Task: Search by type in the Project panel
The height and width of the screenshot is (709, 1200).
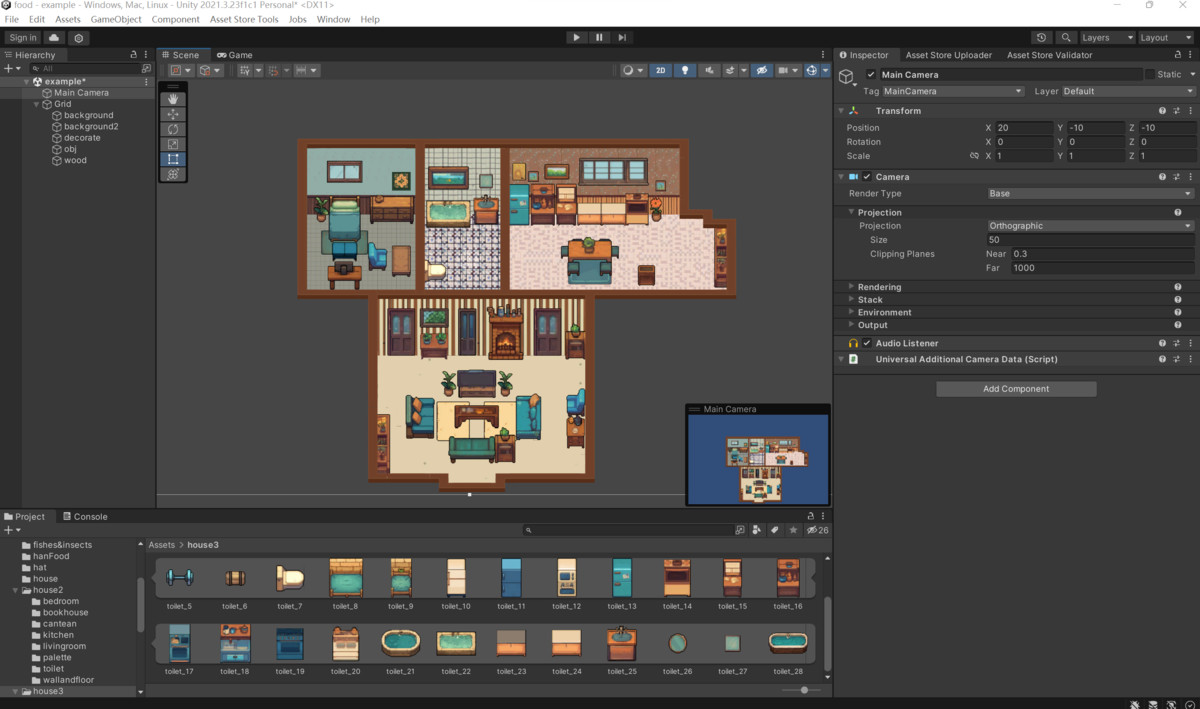Action: tap(758, 530)
